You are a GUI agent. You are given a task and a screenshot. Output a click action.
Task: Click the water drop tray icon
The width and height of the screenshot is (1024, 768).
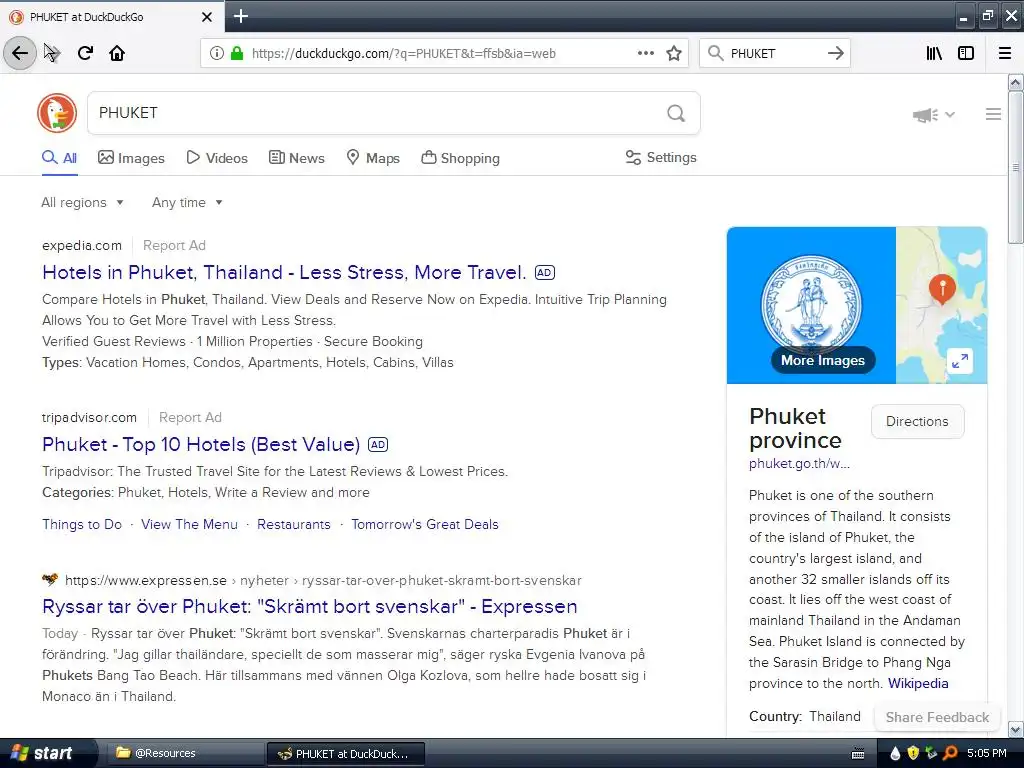click(x=895, y=753)
